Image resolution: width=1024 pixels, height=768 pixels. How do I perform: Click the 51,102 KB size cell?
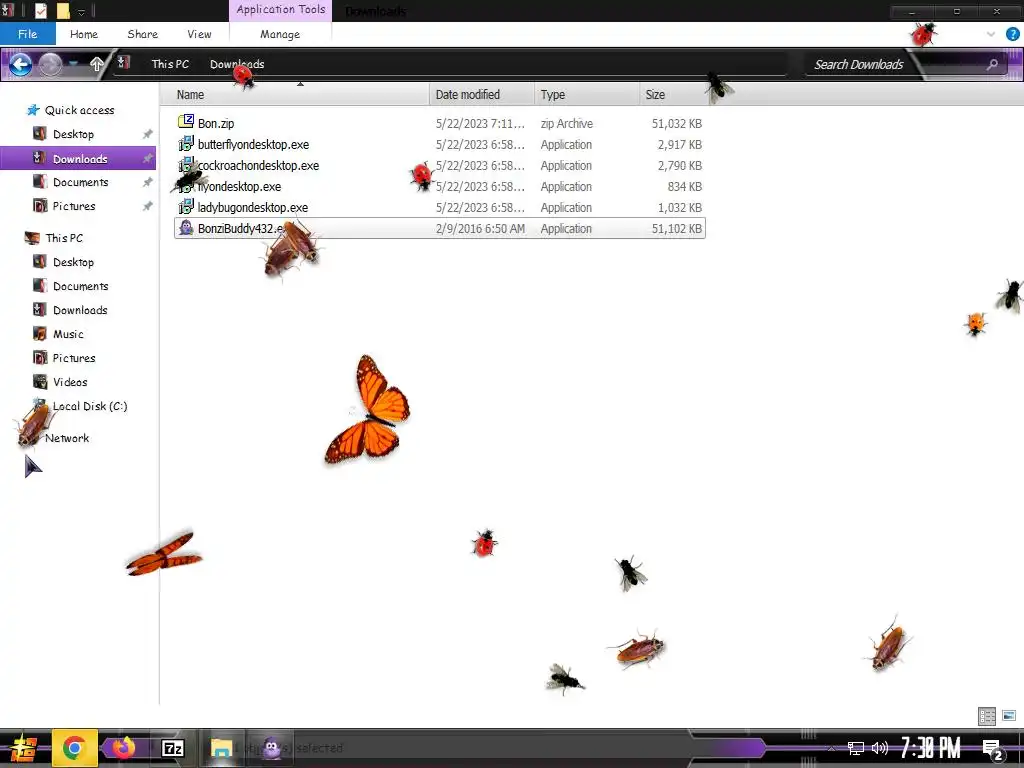[677, 229]
